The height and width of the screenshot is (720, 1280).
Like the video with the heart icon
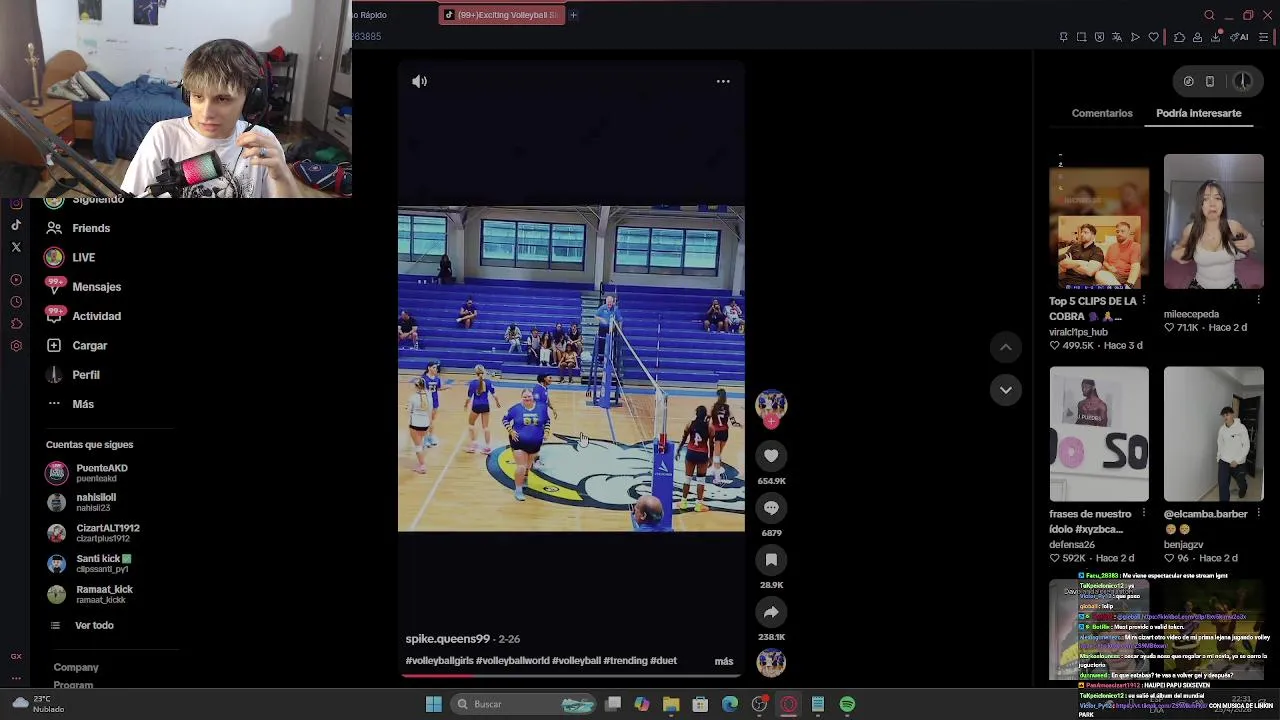[771, 456]
